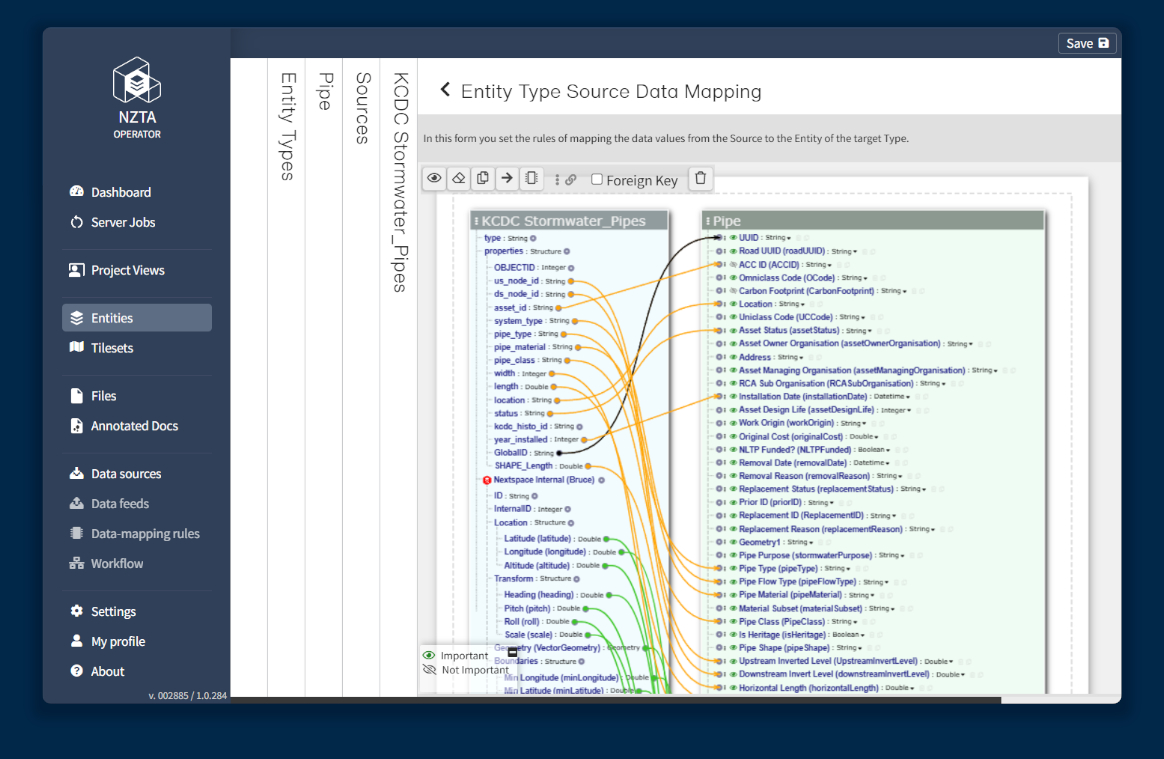Click the Tilesets map icon
Viewport: 1164px width, 759px height.
76,347
